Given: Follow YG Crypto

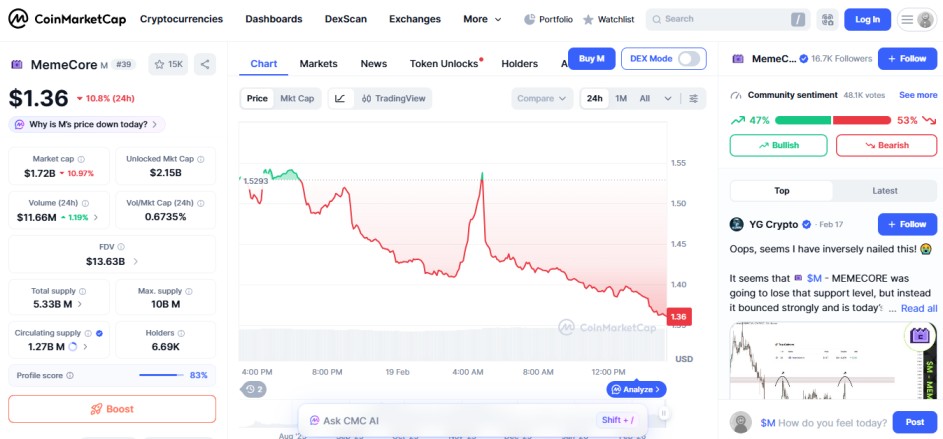Looking at the screenshot, I should tap(908, 224).
